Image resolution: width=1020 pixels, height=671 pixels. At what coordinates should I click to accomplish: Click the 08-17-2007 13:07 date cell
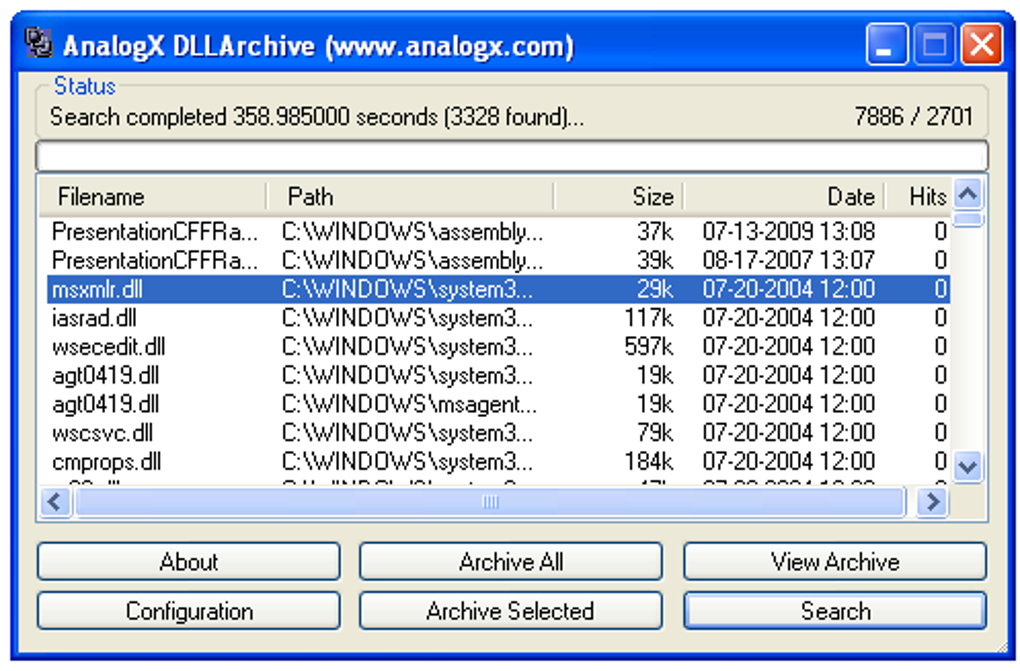click(x=788, y=260)
